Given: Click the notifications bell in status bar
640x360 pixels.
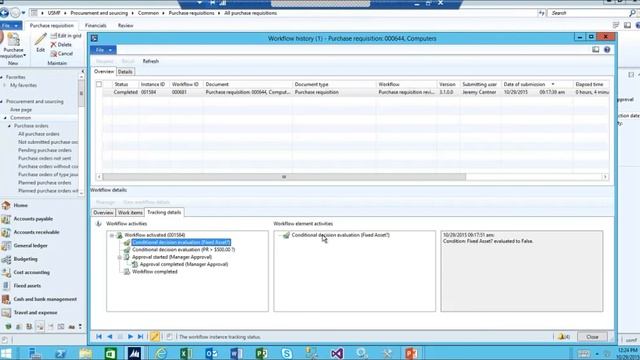Looking at the screenshot, I should pyautogui.click(x=563, y=337).
